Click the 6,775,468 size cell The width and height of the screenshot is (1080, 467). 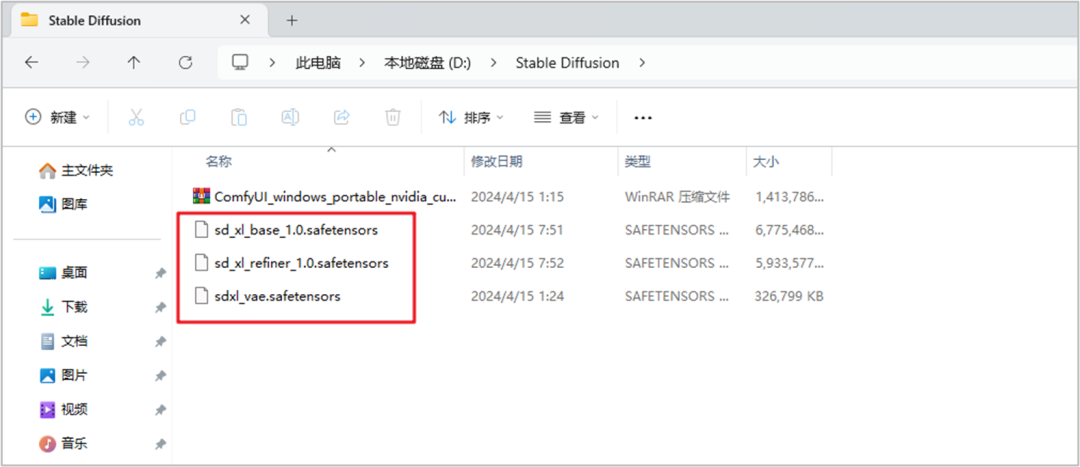(789, 230)
